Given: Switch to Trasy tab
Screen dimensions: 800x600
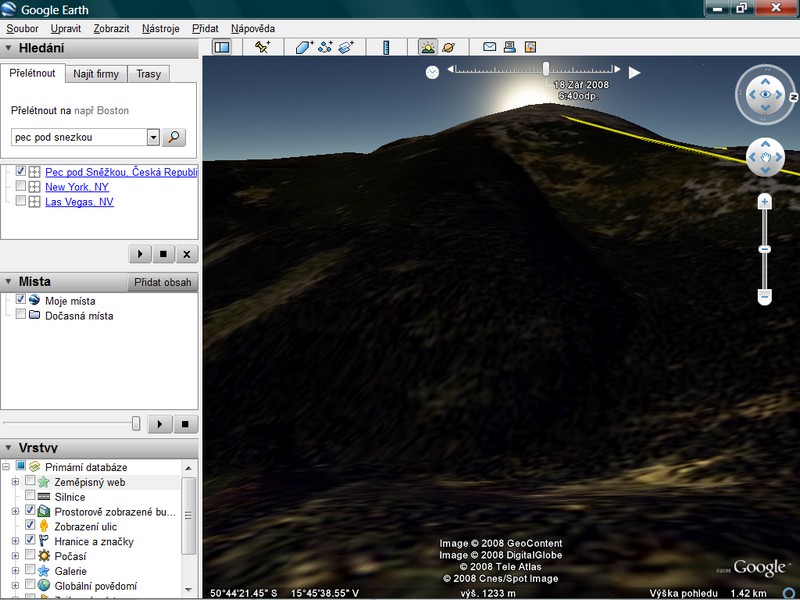Looking at the screenshot, I should point(148,74).
